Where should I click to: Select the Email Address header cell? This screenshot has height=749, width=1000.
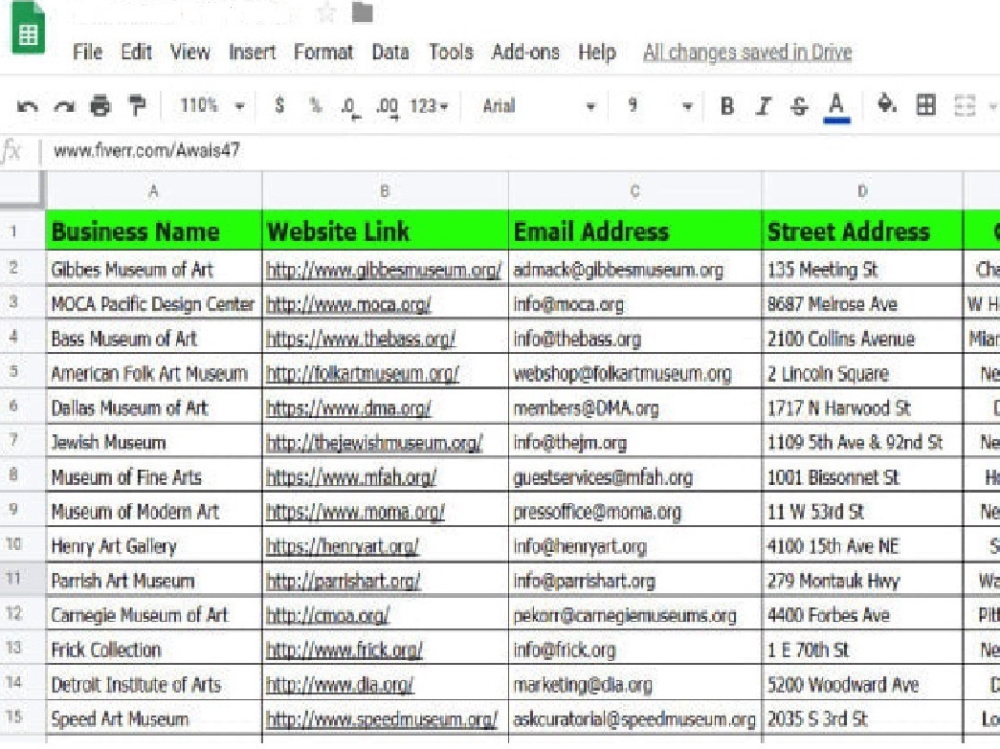tap(635, 230)
